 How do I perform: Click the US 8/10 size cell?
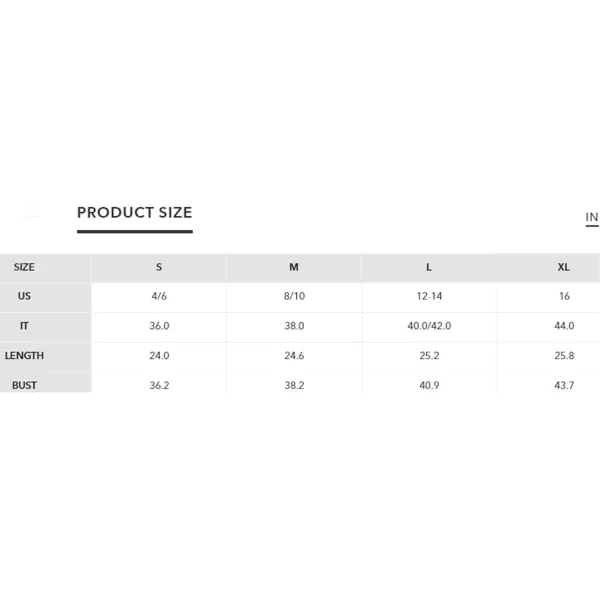[x=294, y=296]
